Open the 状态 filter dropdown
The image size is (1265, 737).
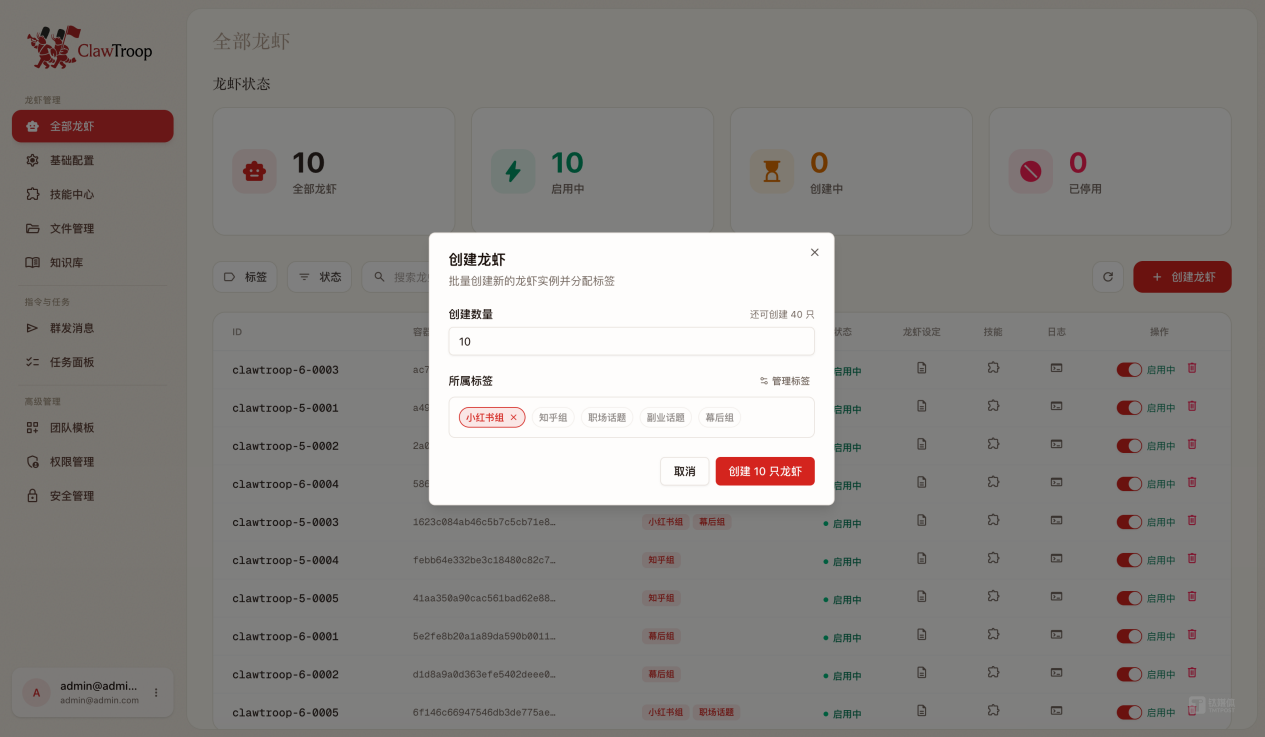[320, 277]
